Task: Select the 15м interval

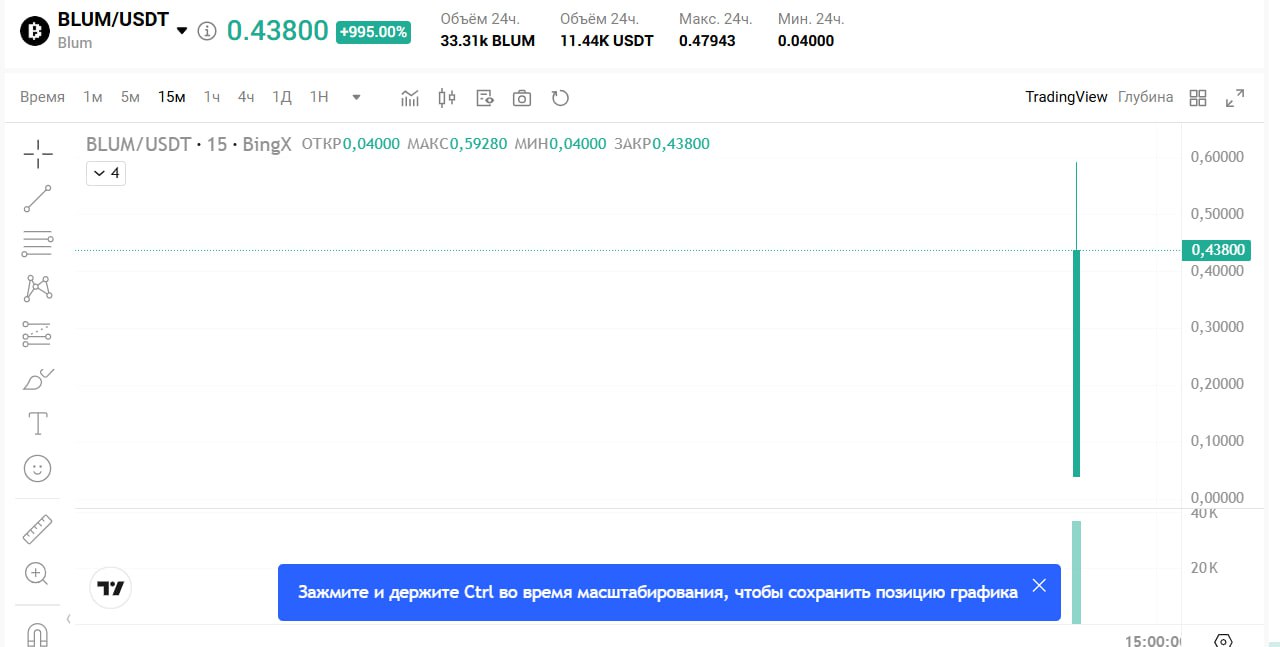Action: click(171, 97)
